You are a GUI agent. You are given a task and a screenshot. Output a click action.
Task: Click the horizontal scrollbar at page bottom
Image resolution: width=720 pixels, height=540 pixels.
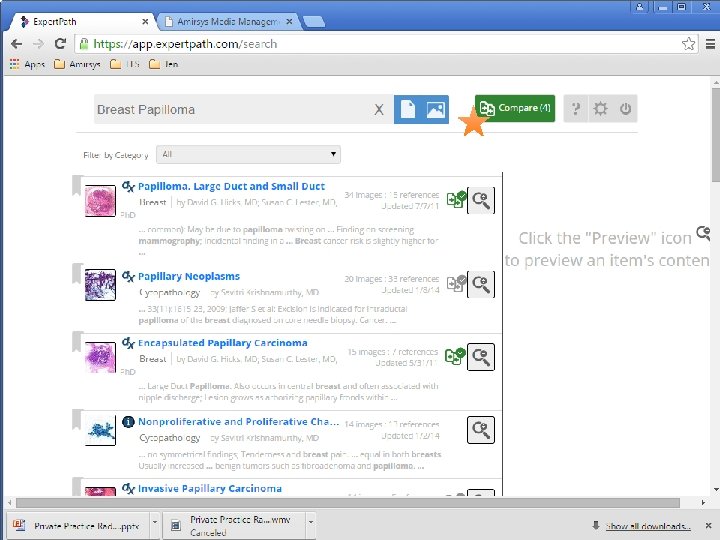point(348,503)
